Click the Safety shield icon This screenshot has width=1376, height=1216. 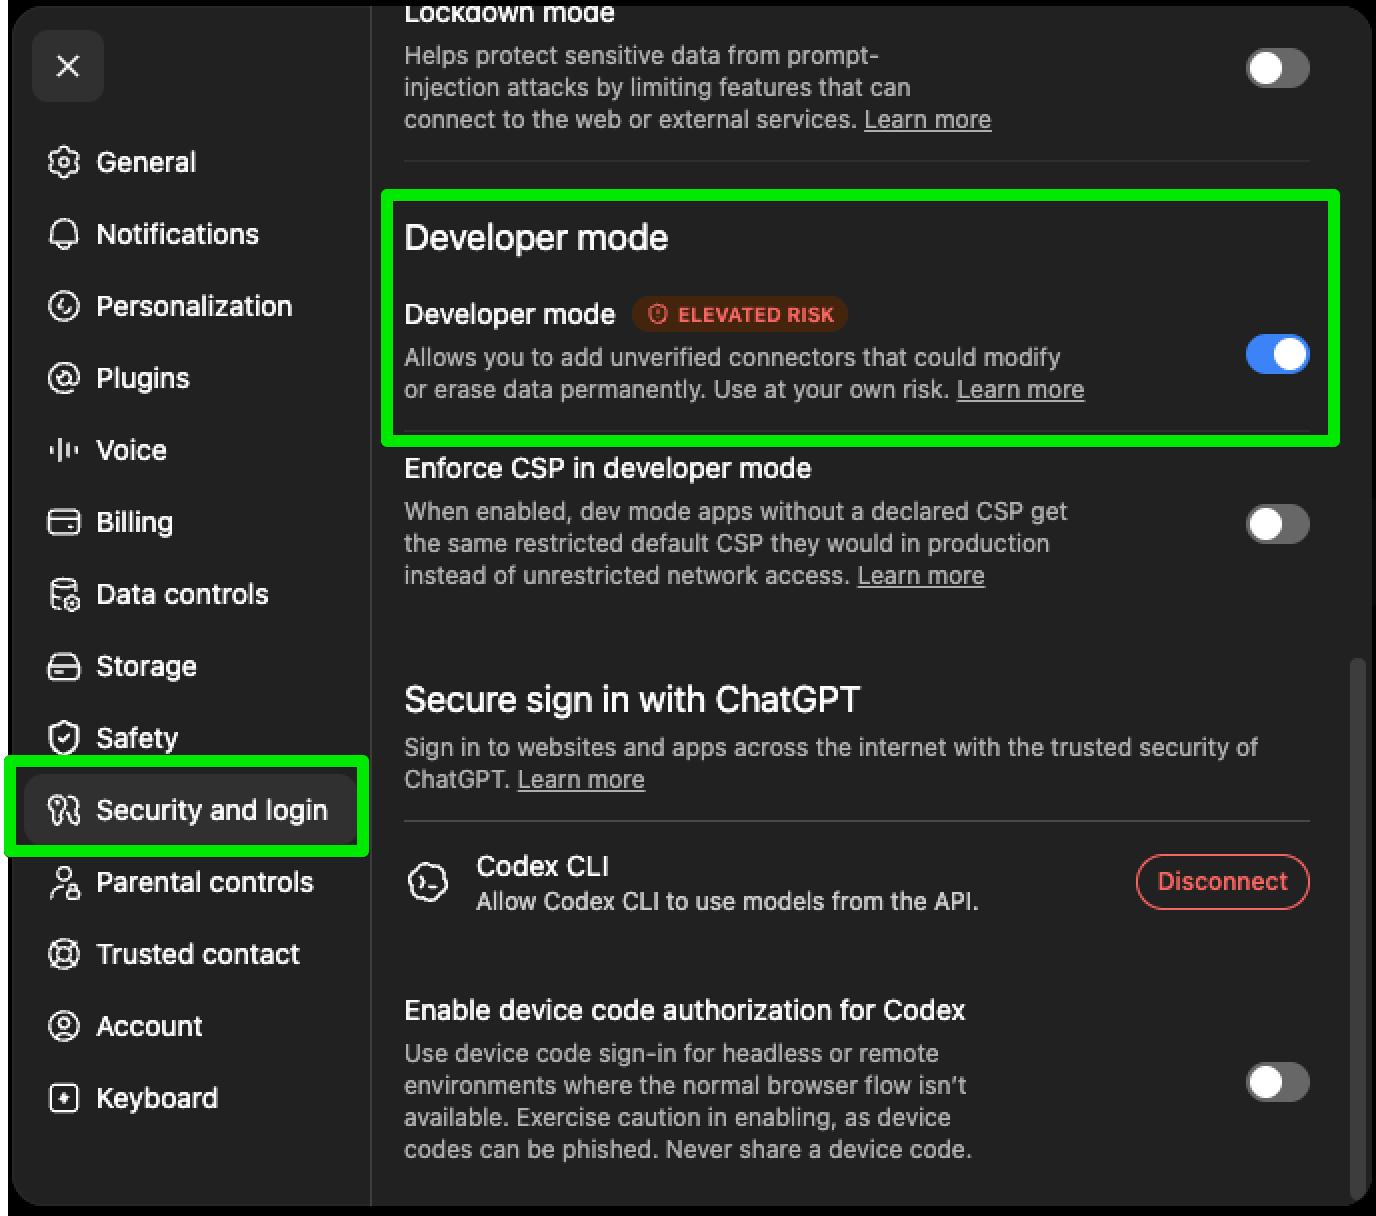pyautogui.click(x=64, y=738)
